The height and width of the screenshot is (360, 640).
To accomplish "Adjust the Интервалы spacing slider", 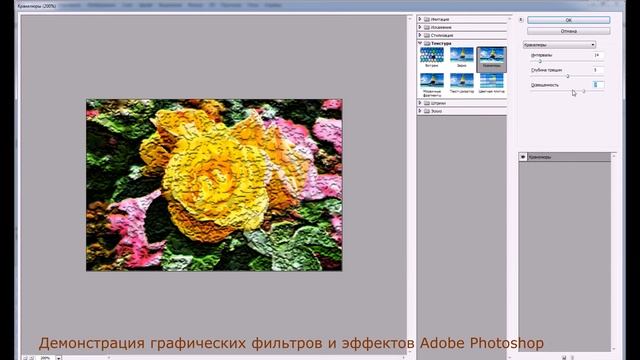I will 540,61.
